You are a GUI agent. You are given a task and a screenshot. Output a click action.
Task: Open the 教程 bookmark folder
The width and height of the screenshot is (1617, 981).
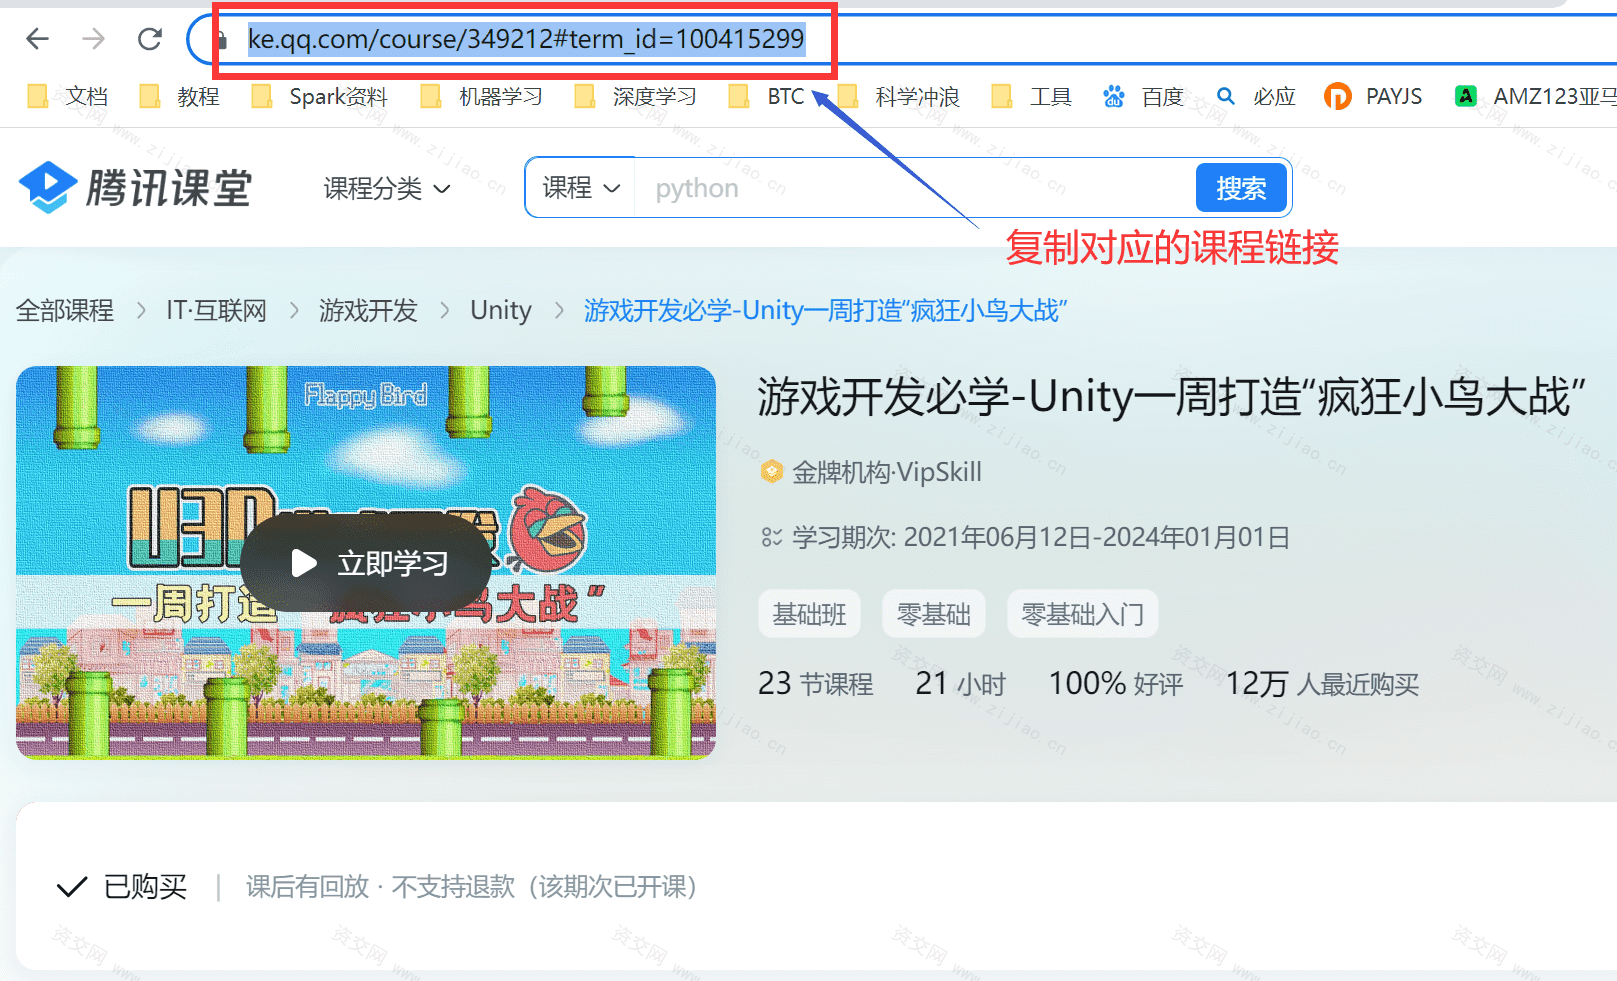[x=180, y=96]
